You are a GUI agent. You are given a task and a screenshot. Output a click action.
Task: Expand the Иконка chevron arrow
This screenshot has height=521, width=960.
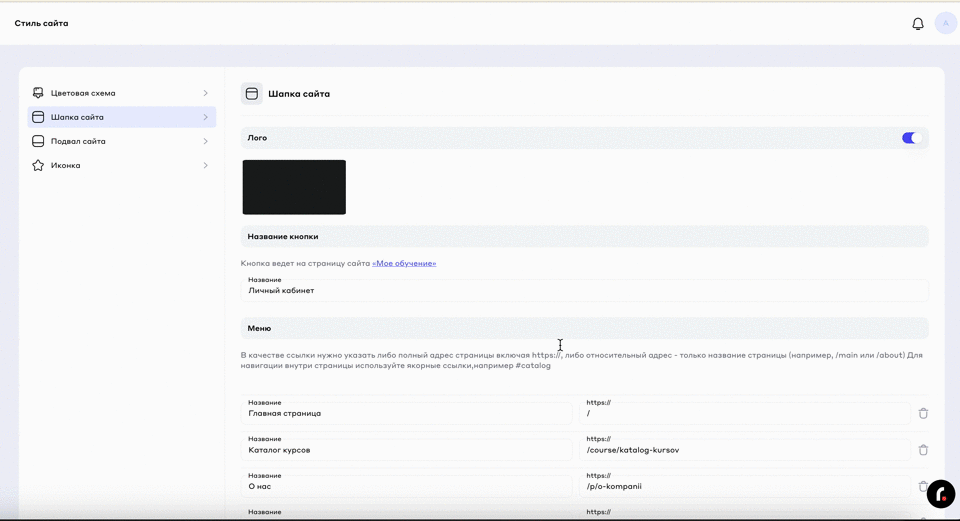[205, 165]
